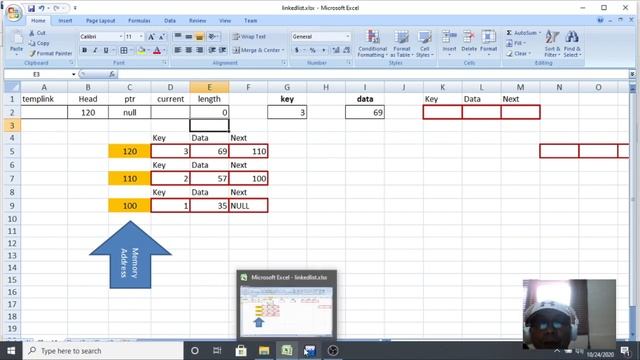Screen dimensions: 640x360
Task: Click the Decrease Decimal icon
Action: [x=347, y=50]
